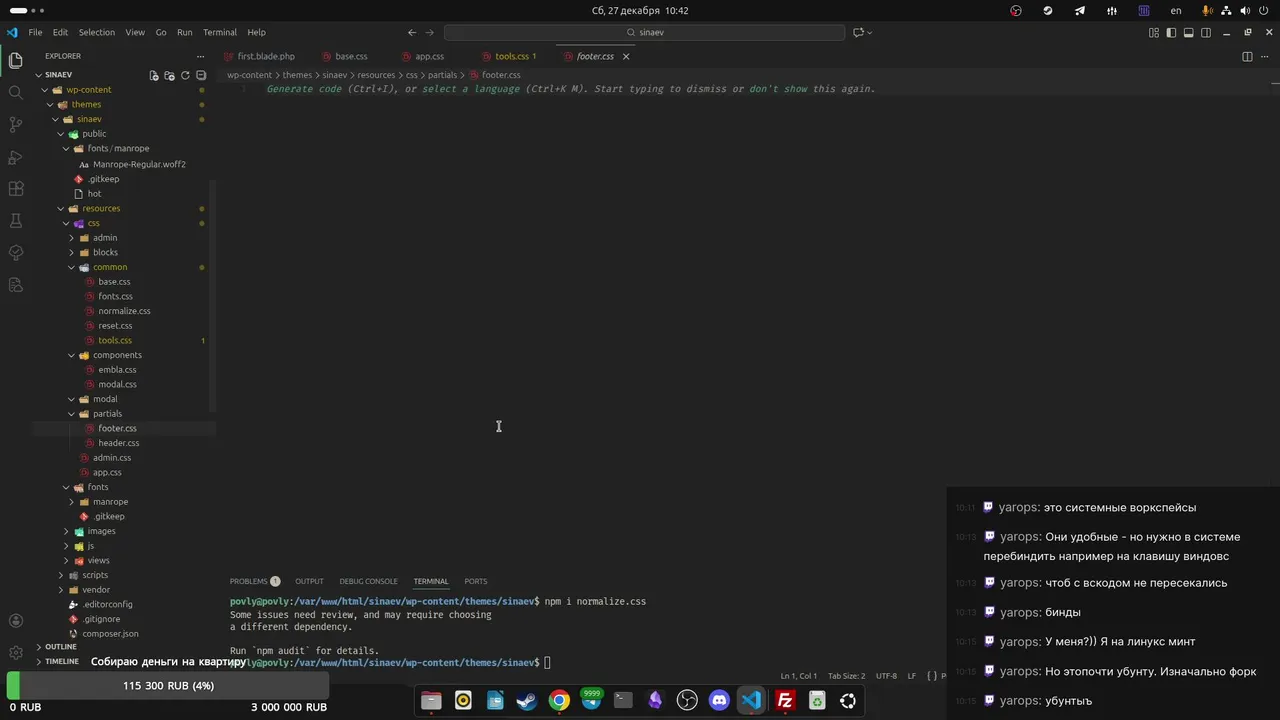Open Discord from the dock
This screenshot has width=1280, height=720.
click(x=719, y=701)
